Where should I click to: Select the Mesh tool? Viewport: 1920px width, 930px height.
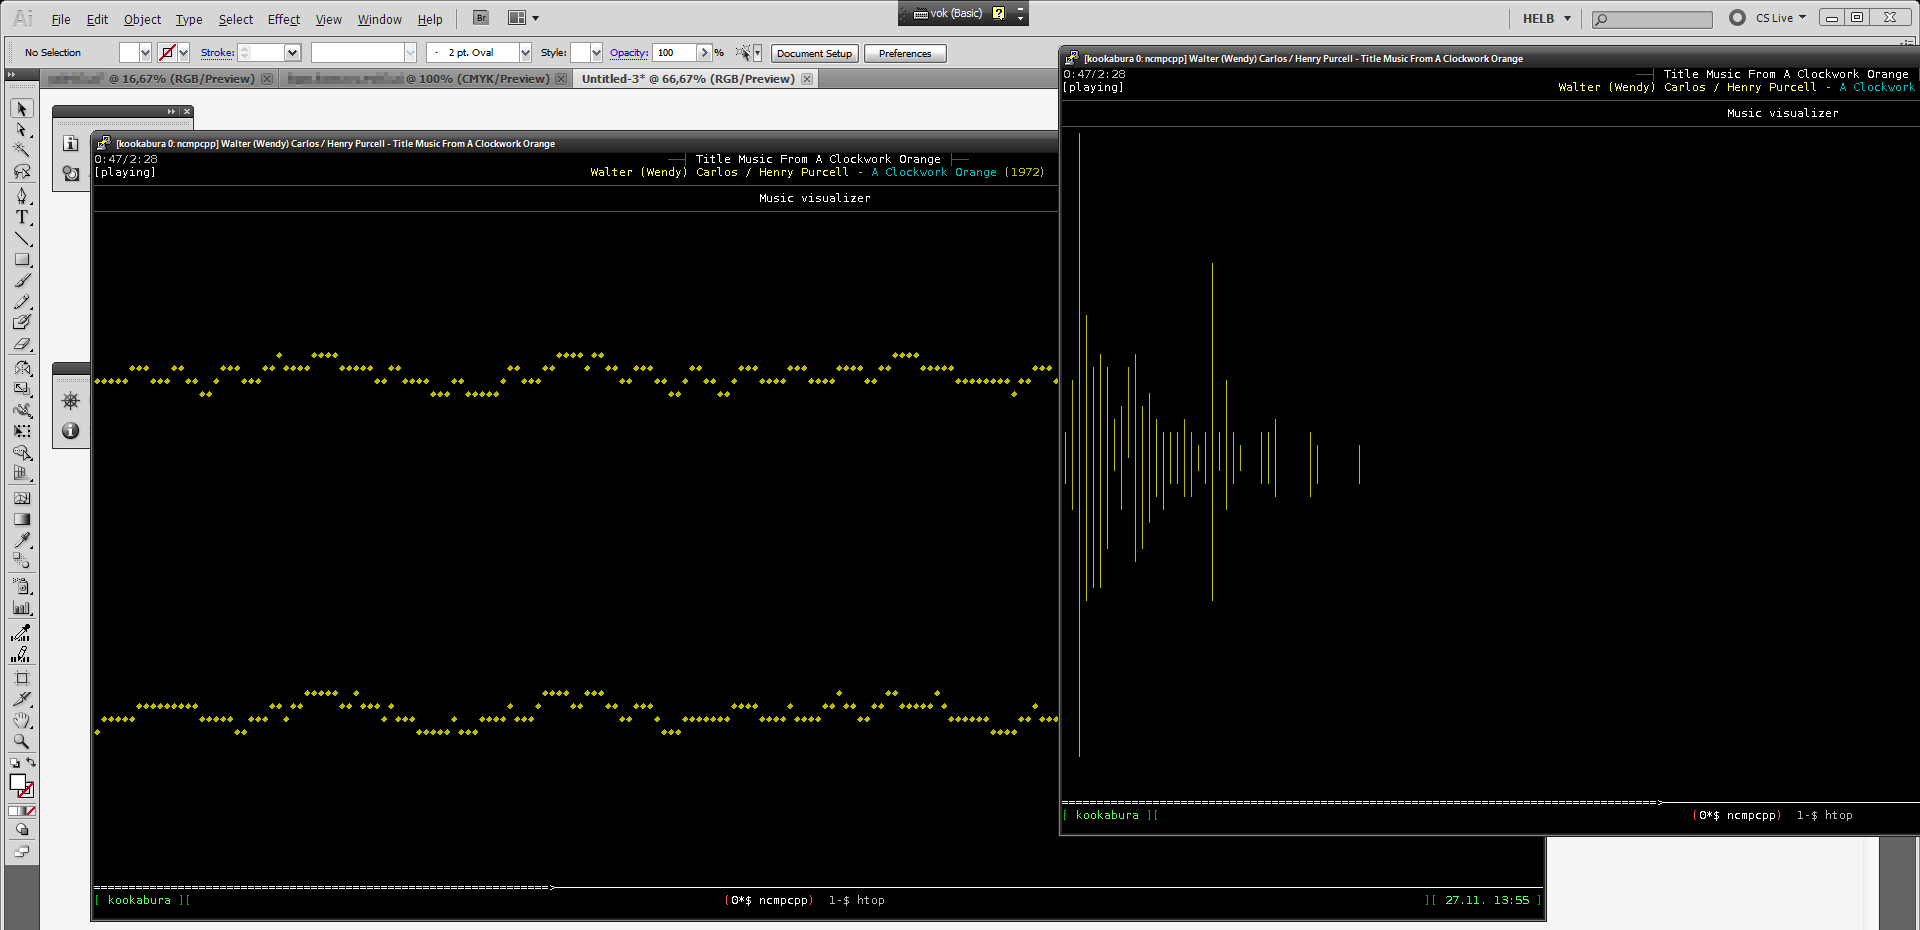pyautogui.click(x=22, y=498)
